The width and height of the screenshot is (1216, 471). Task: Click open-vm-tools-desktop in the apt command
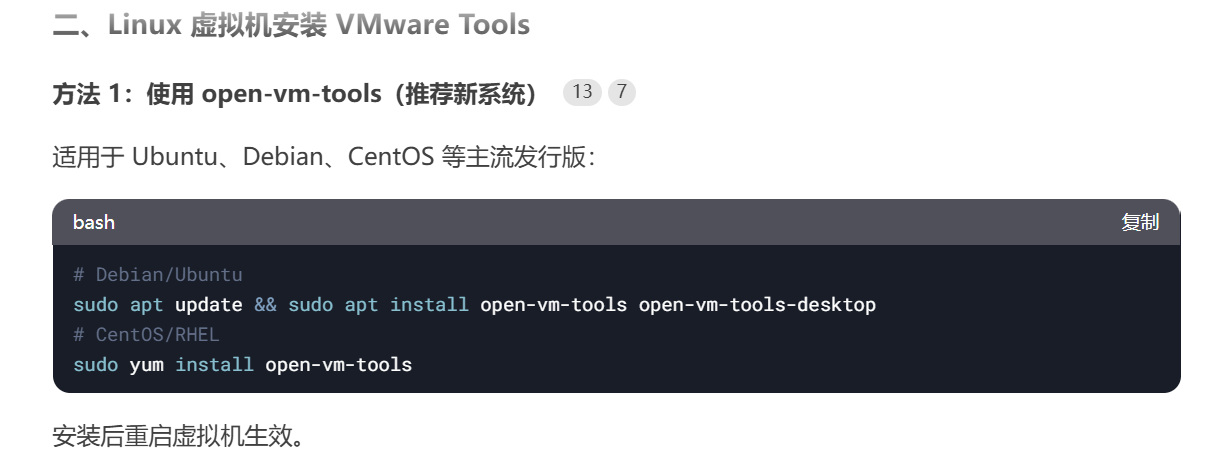[x=757, y=304]
